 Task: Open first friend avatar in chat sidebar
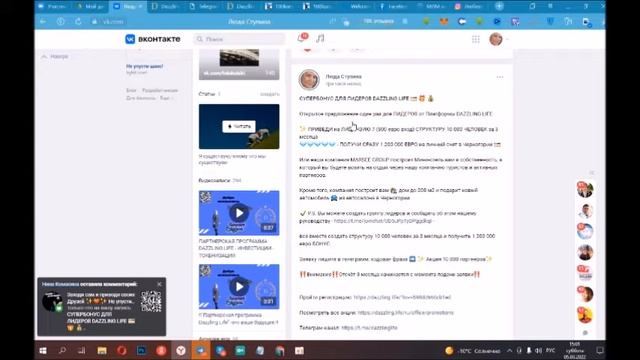[585, 189]
